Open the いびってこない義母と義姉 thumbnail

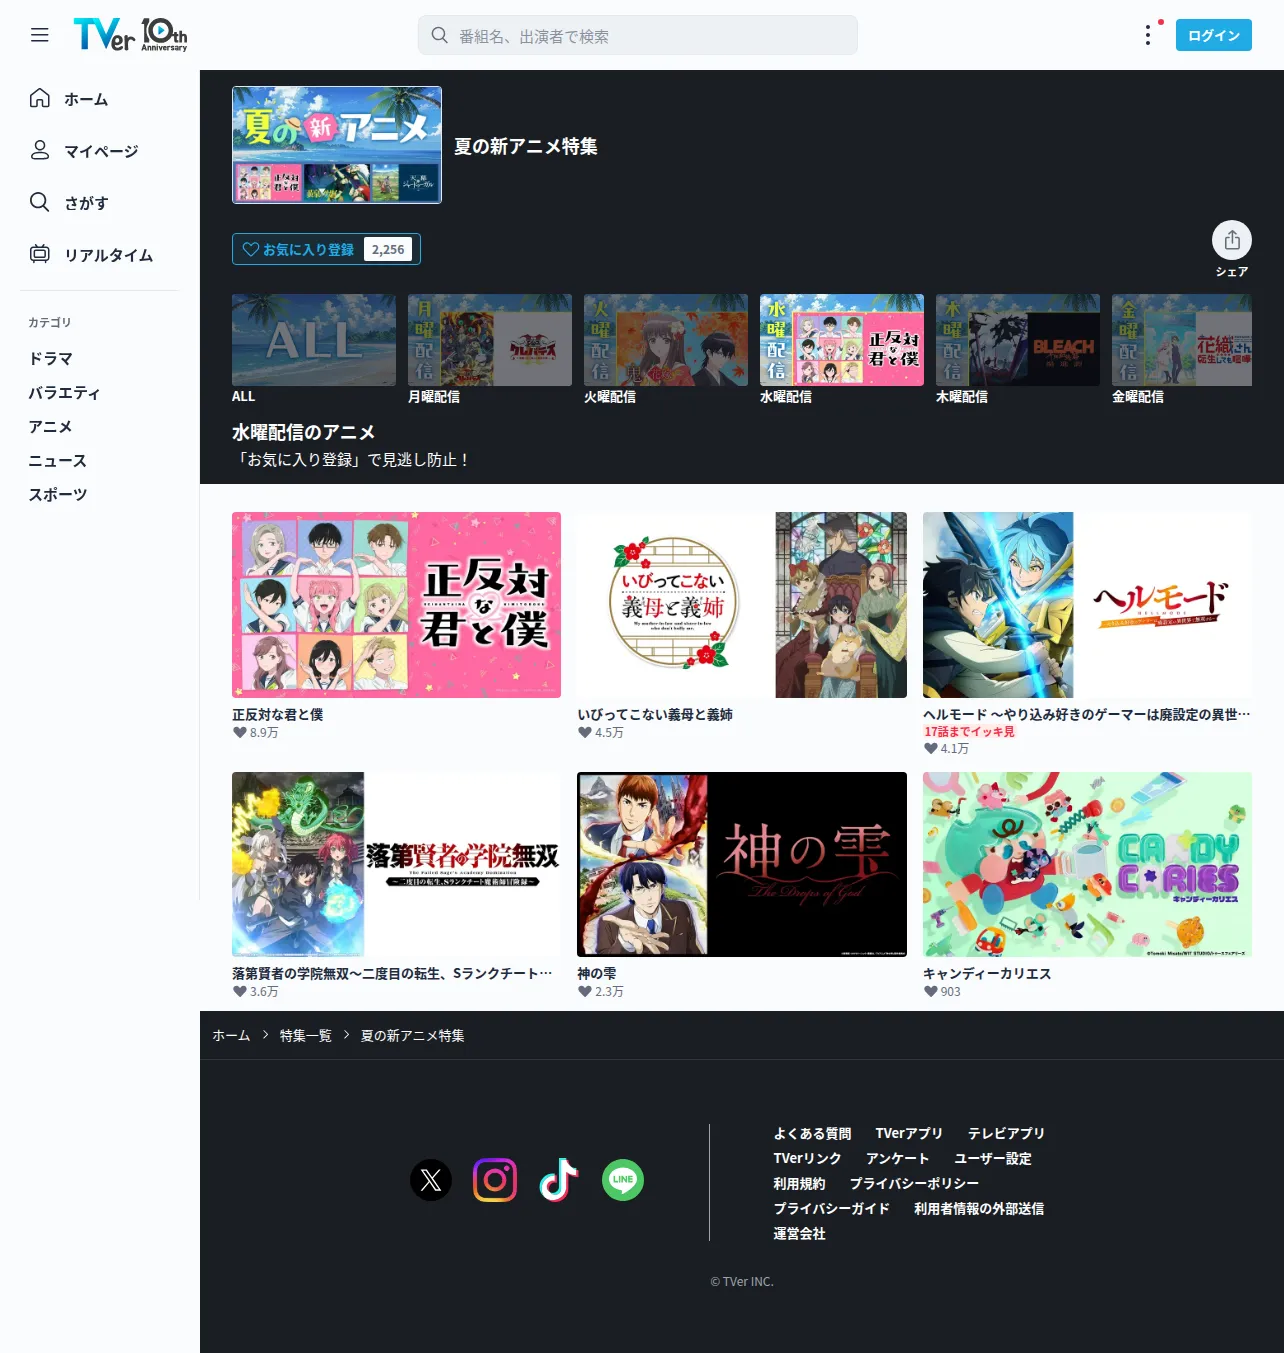[742, 604]
